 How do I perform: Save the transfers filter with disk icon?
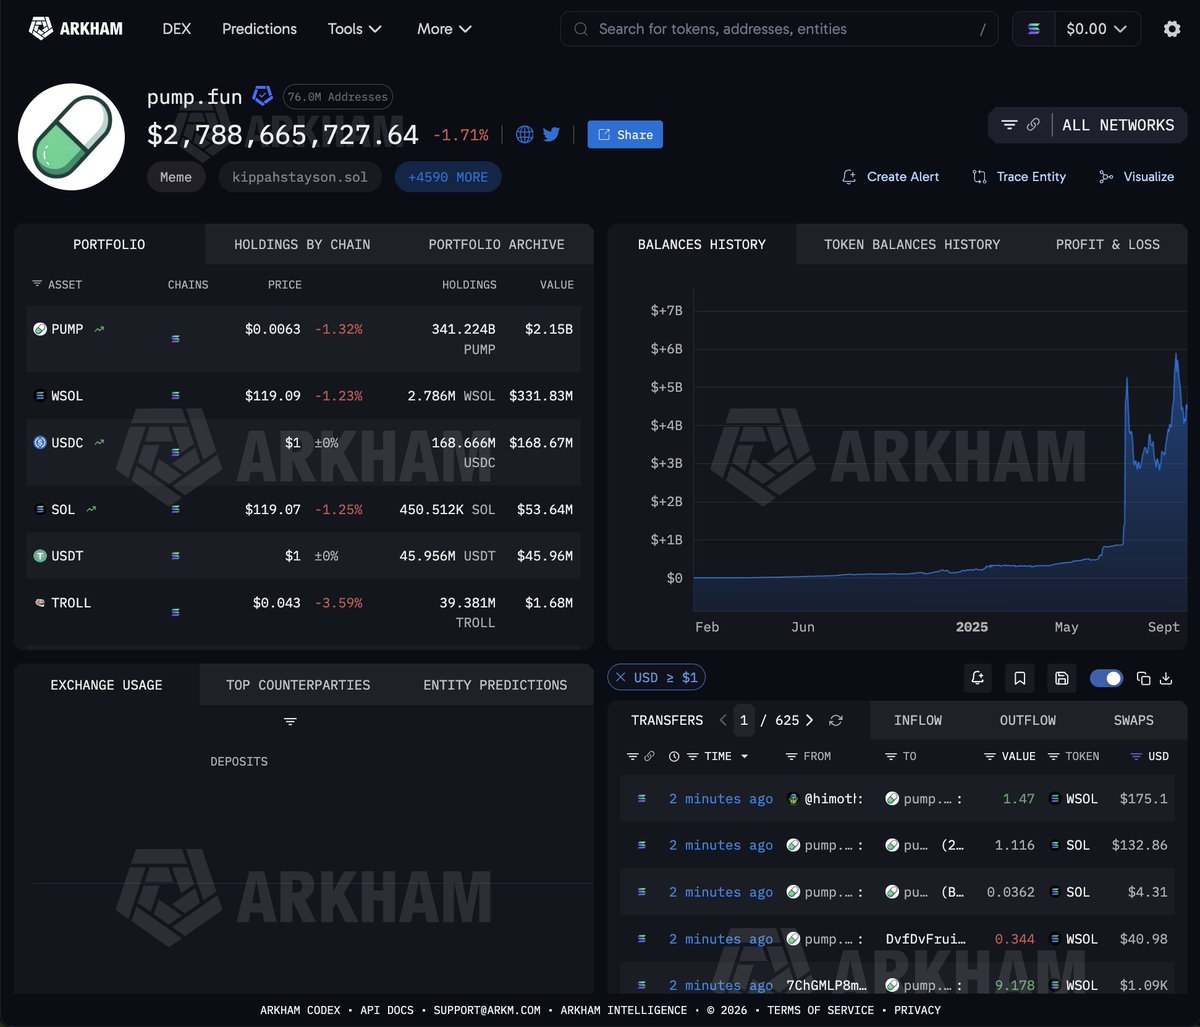[x=1061, y=678]
